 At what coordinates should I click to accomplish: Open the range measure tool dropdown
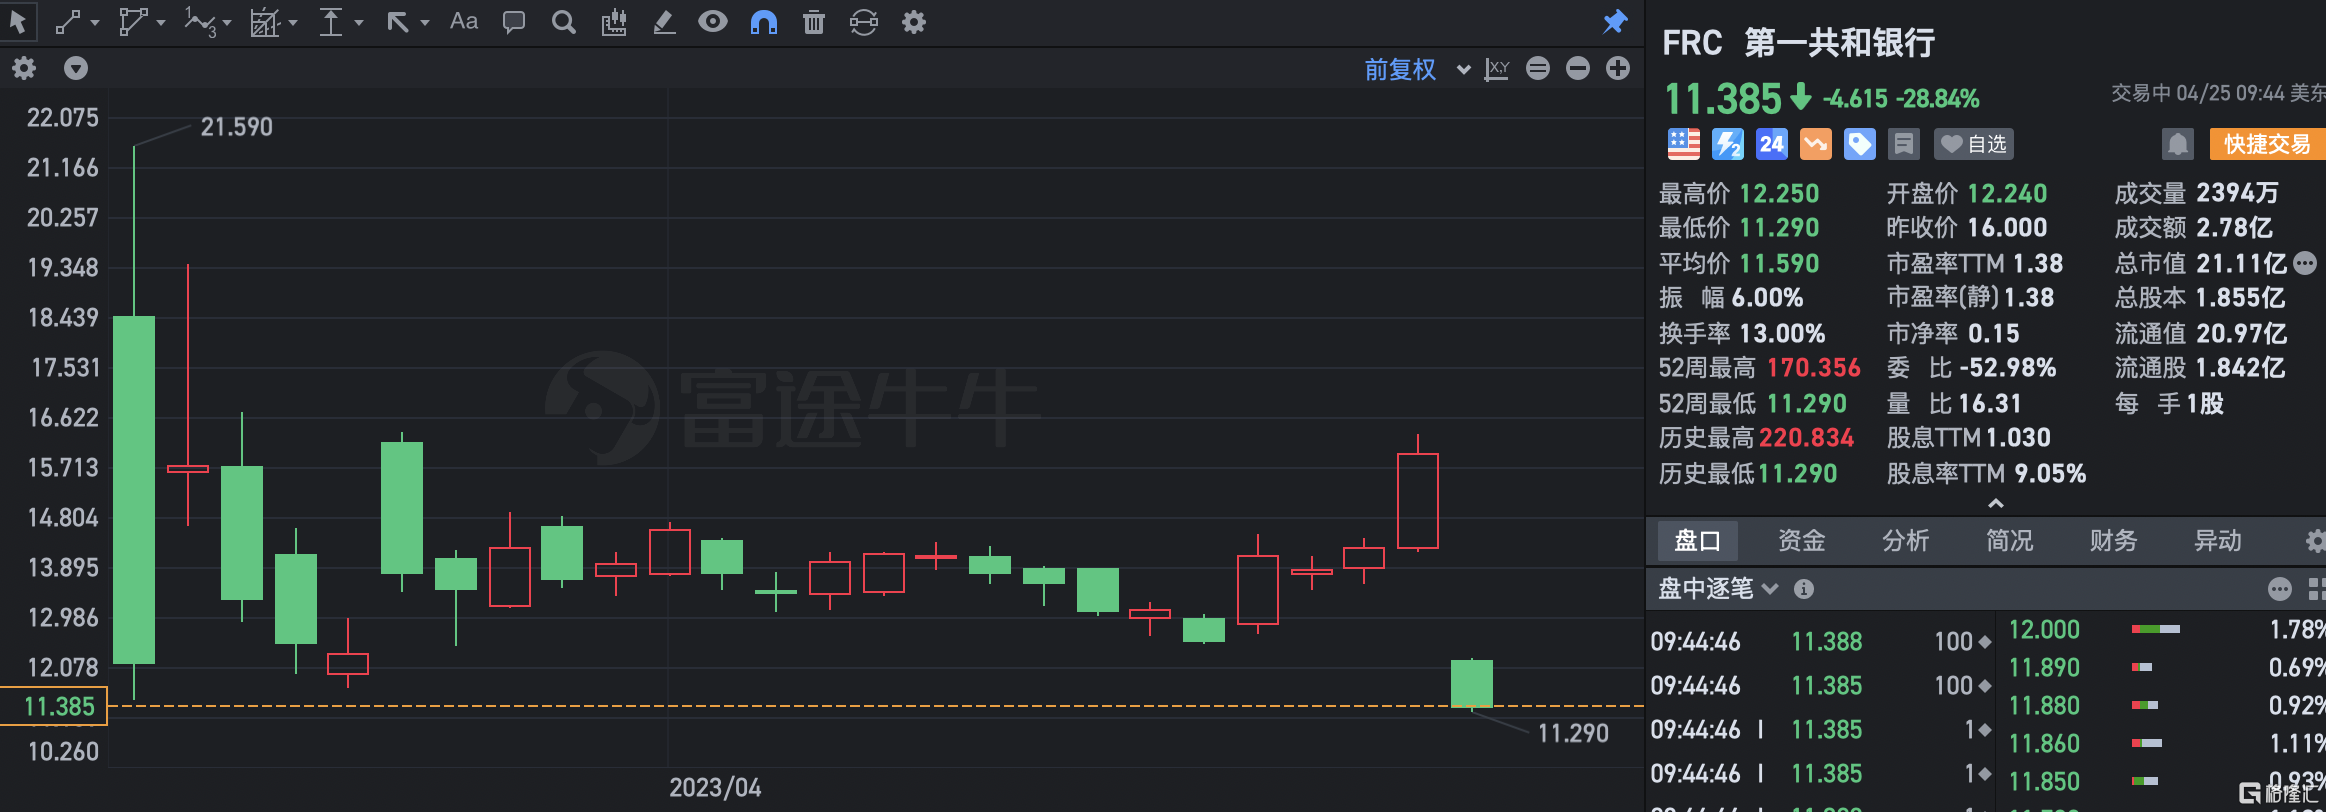click(359, 23)
